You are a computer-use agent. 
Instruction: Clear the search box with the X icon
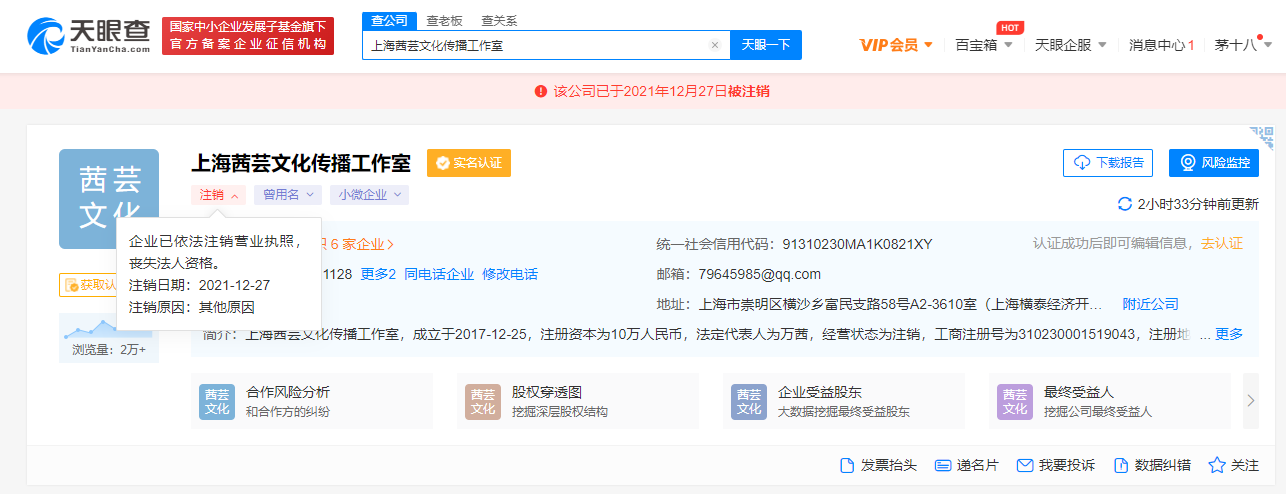pos(714,45)
